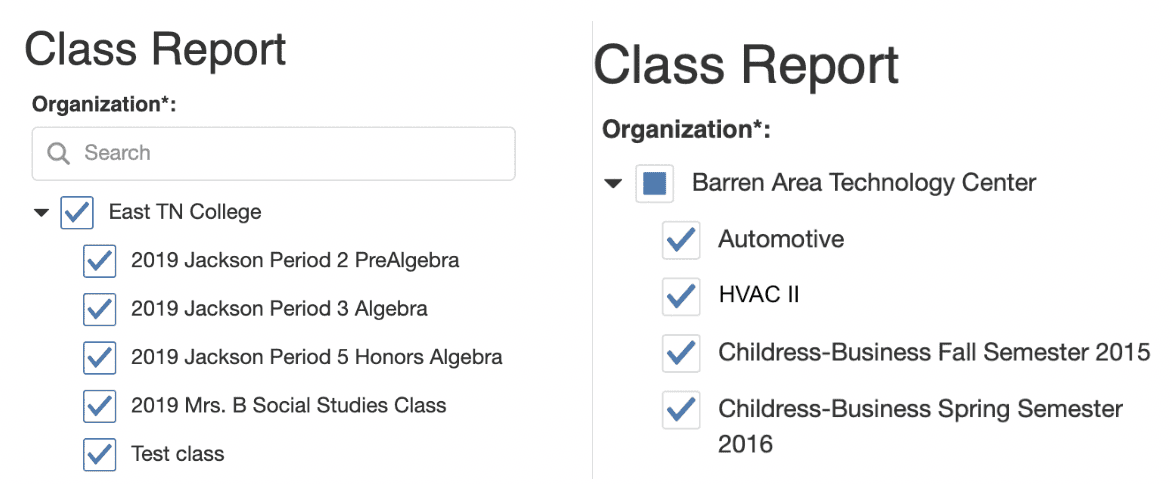Screen dimensions: 1172x484
Task: Toggle the Barren Area Technology Center checkbox
Action: pos(654,183)
